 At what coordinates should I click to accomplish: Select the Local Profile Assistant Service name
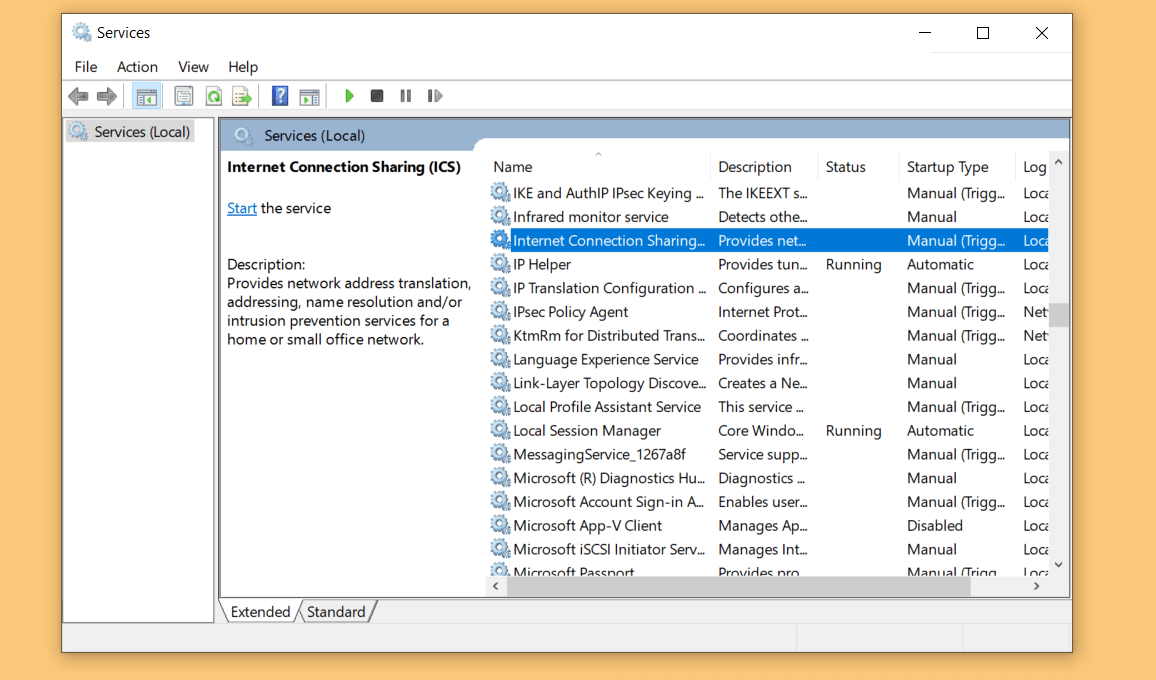607,406
